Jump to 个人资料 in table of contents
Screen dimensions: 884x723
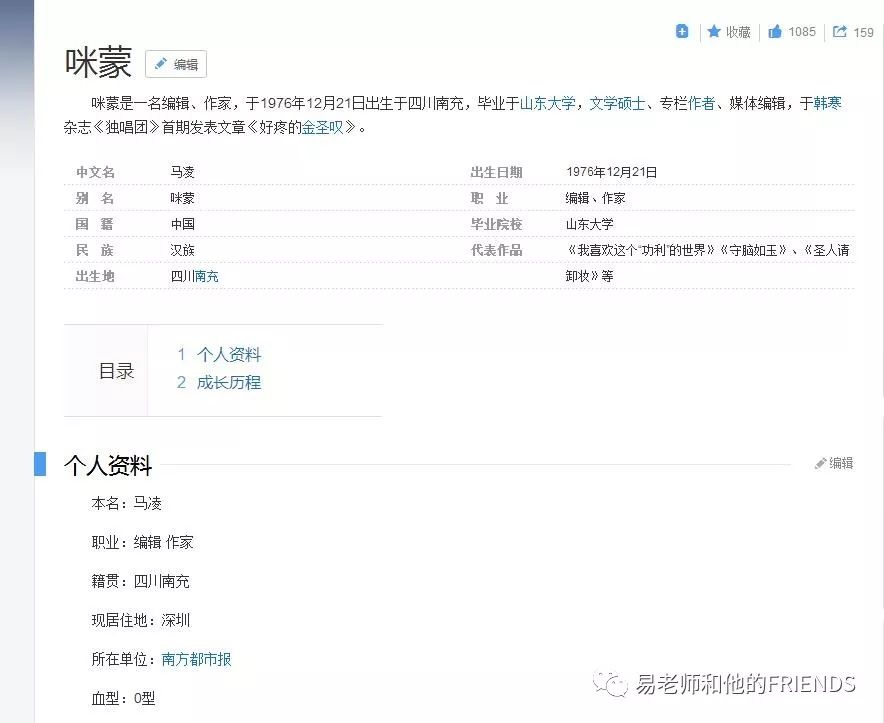pyautogui.click(x=228, y=355)
